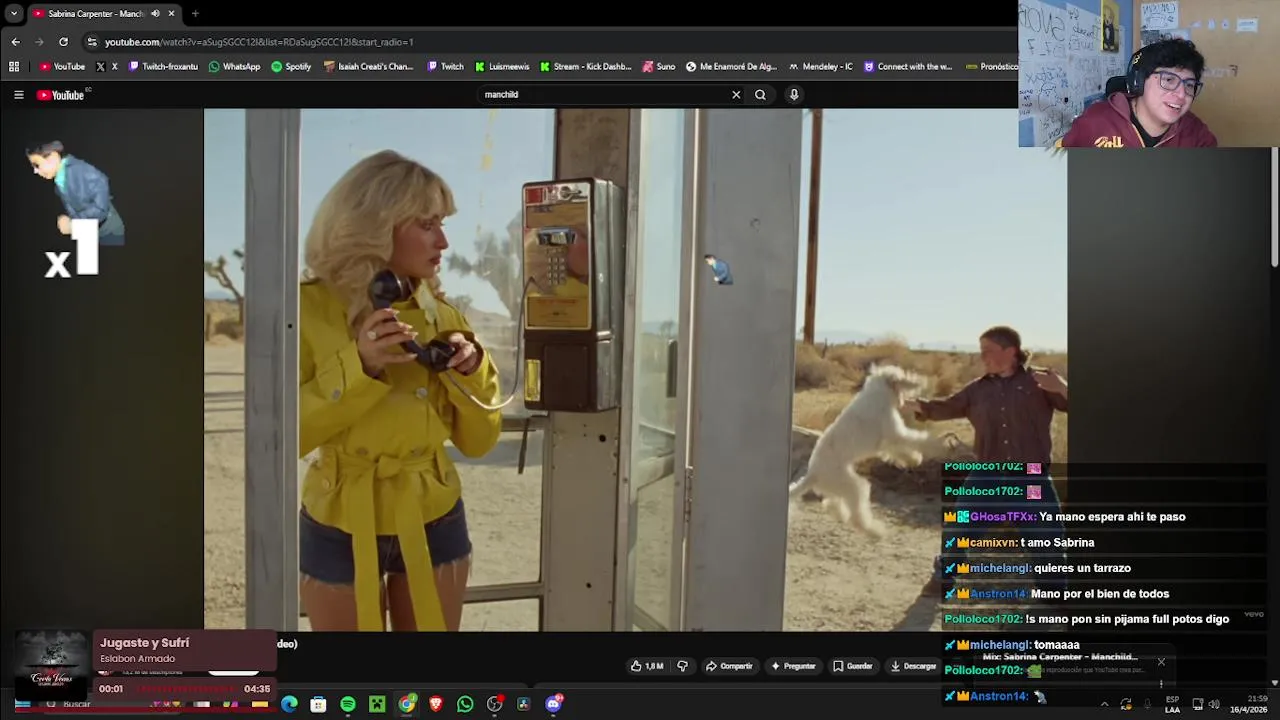
Task: Open the Luismeewis Kick bookmark
Action: tap(502, 67)
